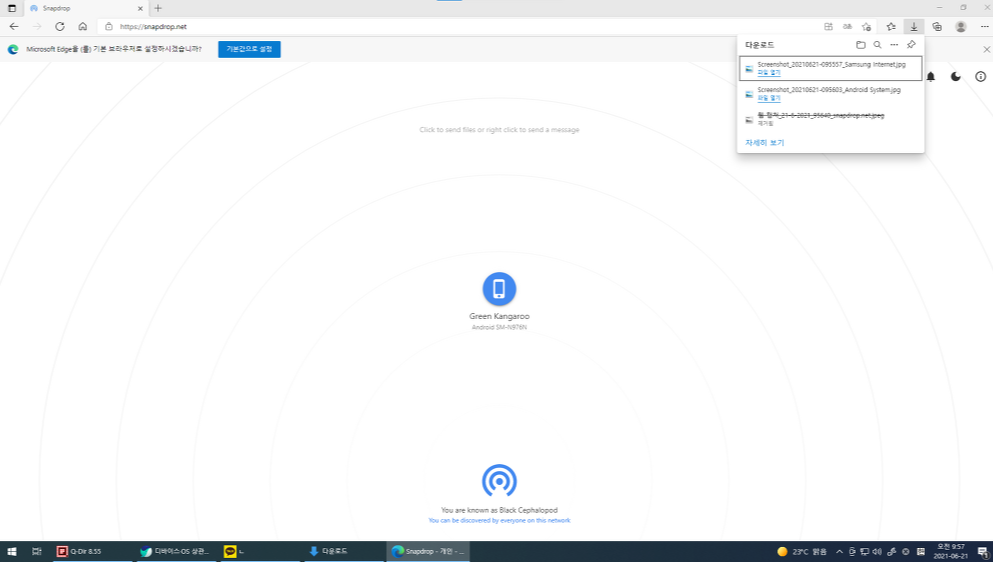Open weather widget showing 23°C

[x=802, y=551]
